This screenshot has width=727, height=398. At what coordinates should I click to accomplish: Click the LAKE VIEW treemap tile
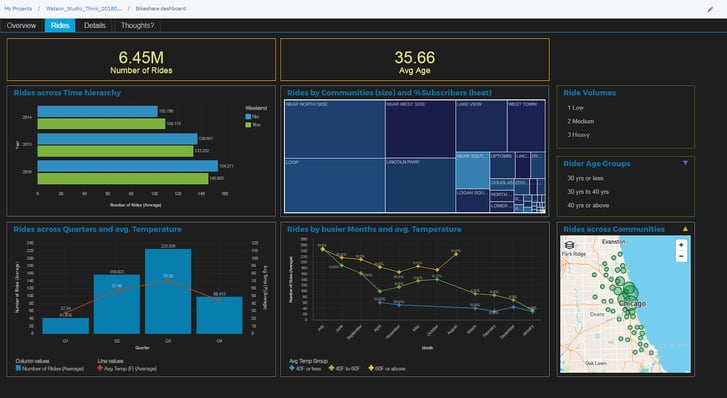(481, 126)
